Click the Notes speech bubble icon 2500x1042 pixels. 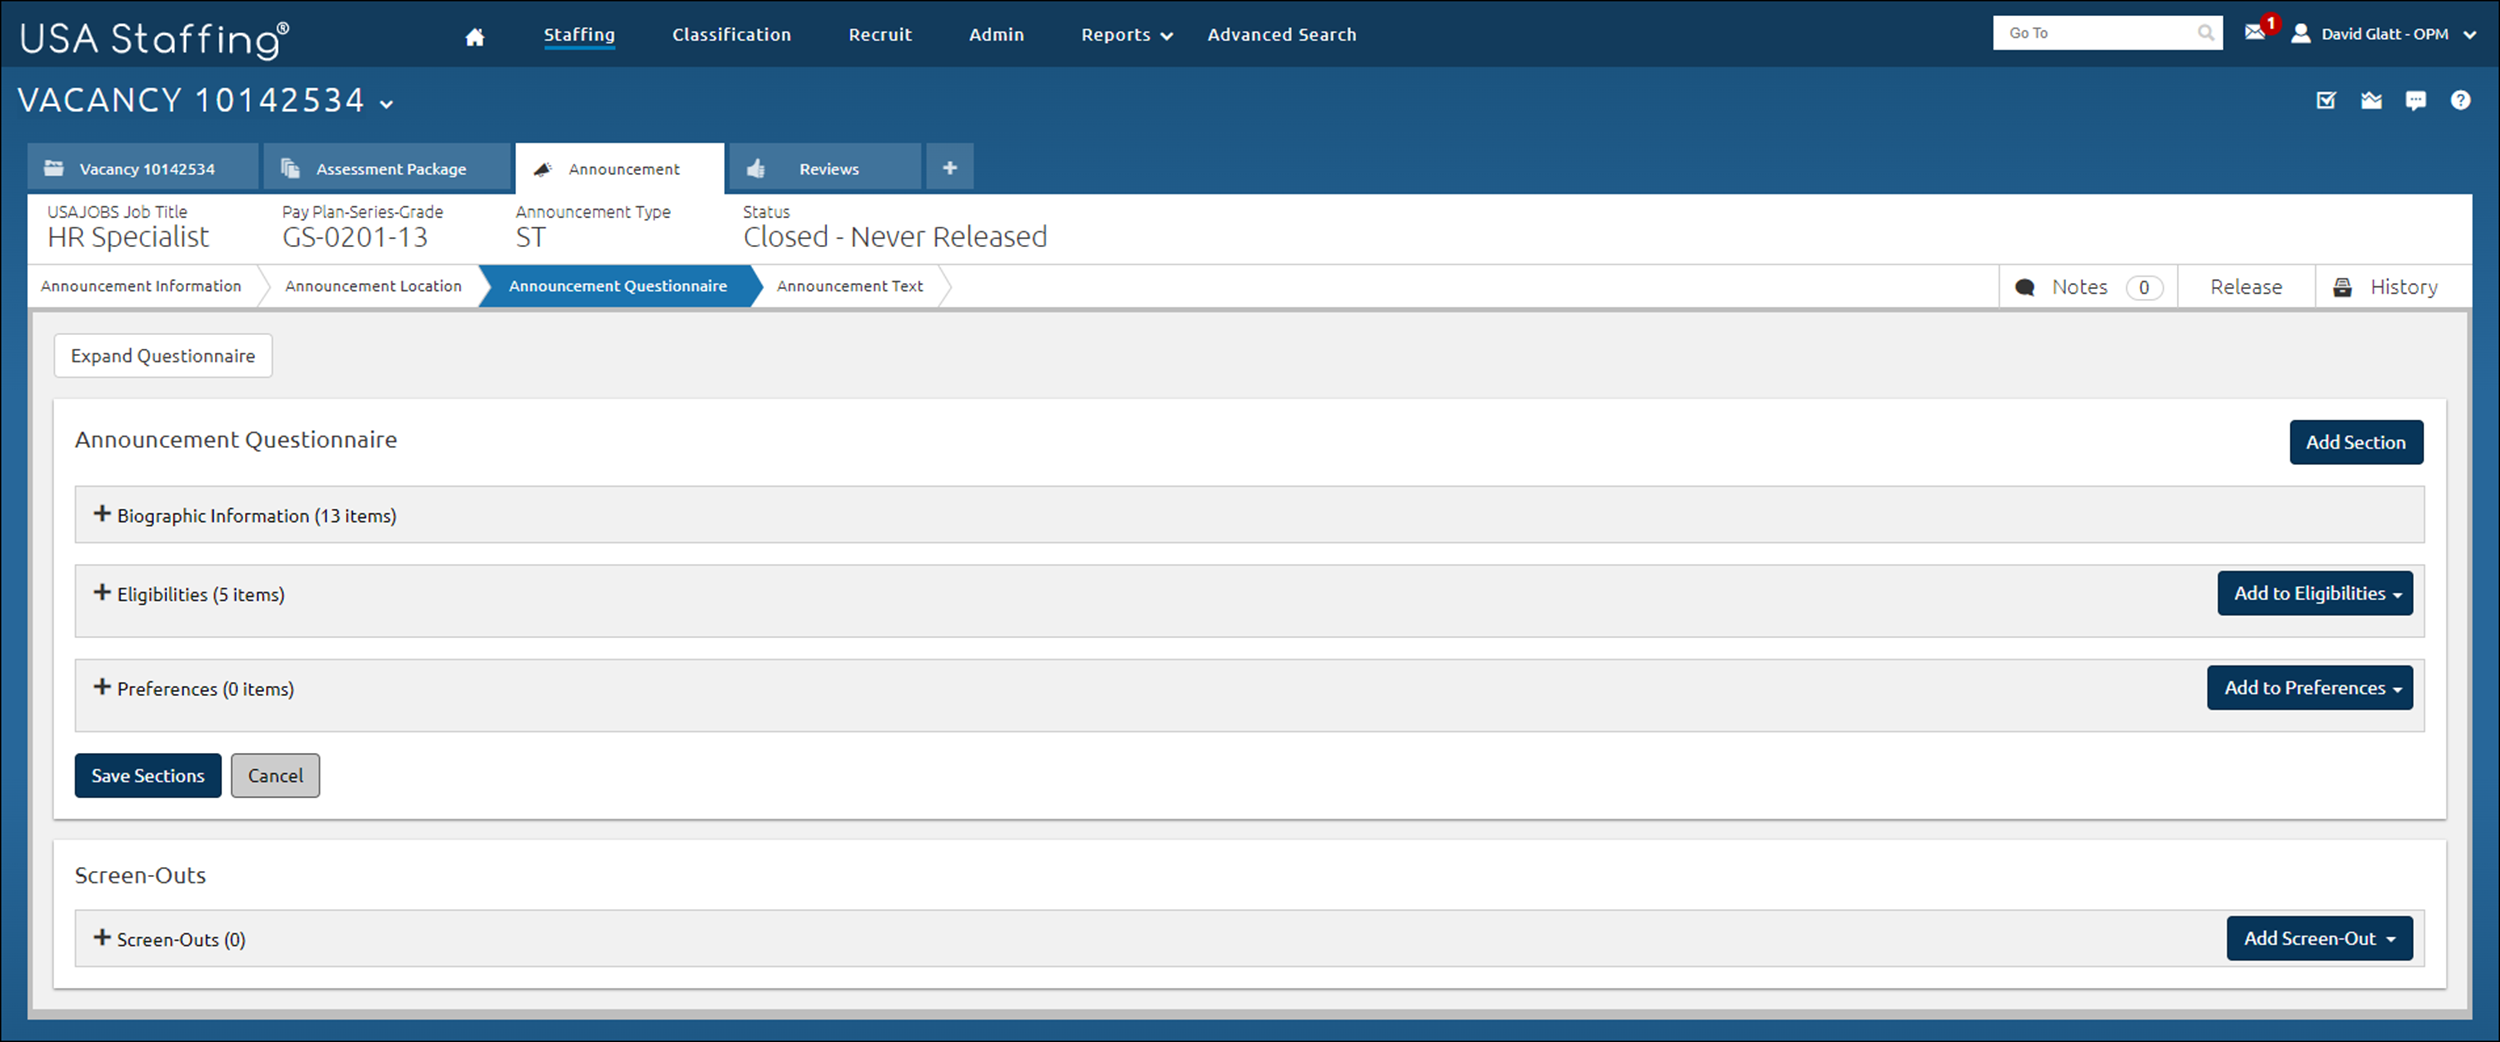click(x=2025, y=288)
